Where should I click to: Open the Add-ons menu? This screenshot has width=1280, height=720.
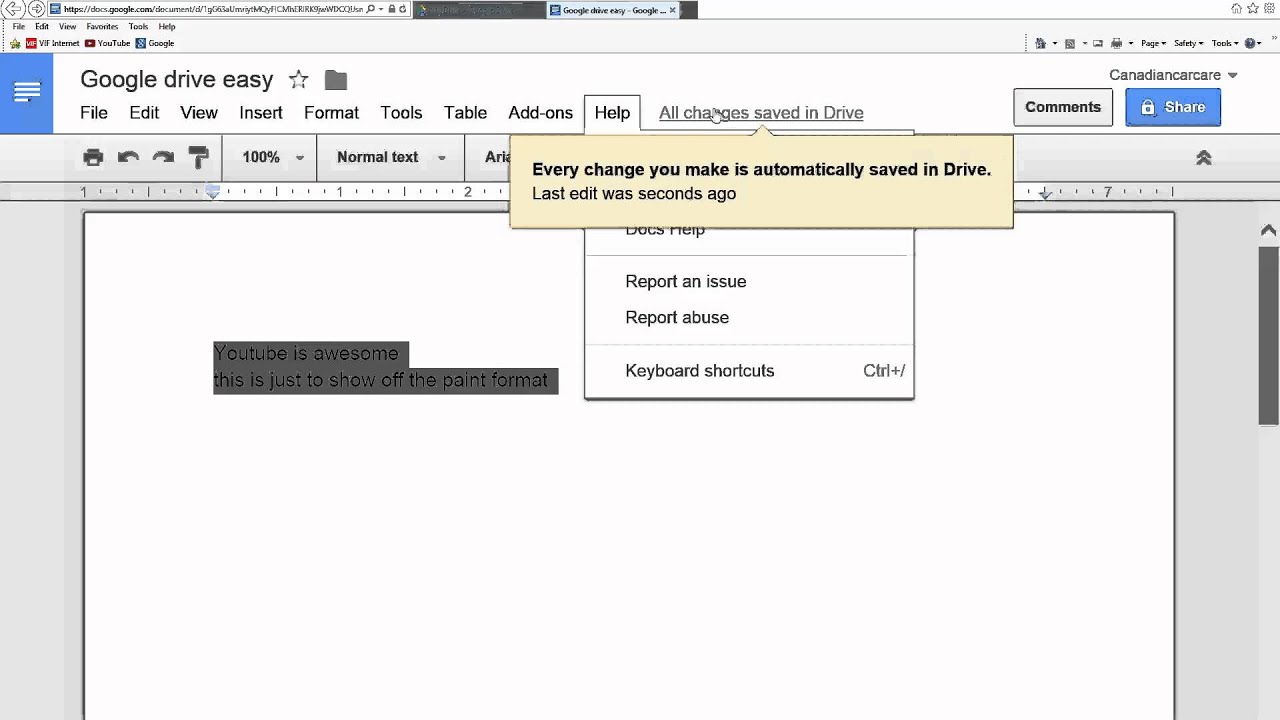tap(540, 113)
